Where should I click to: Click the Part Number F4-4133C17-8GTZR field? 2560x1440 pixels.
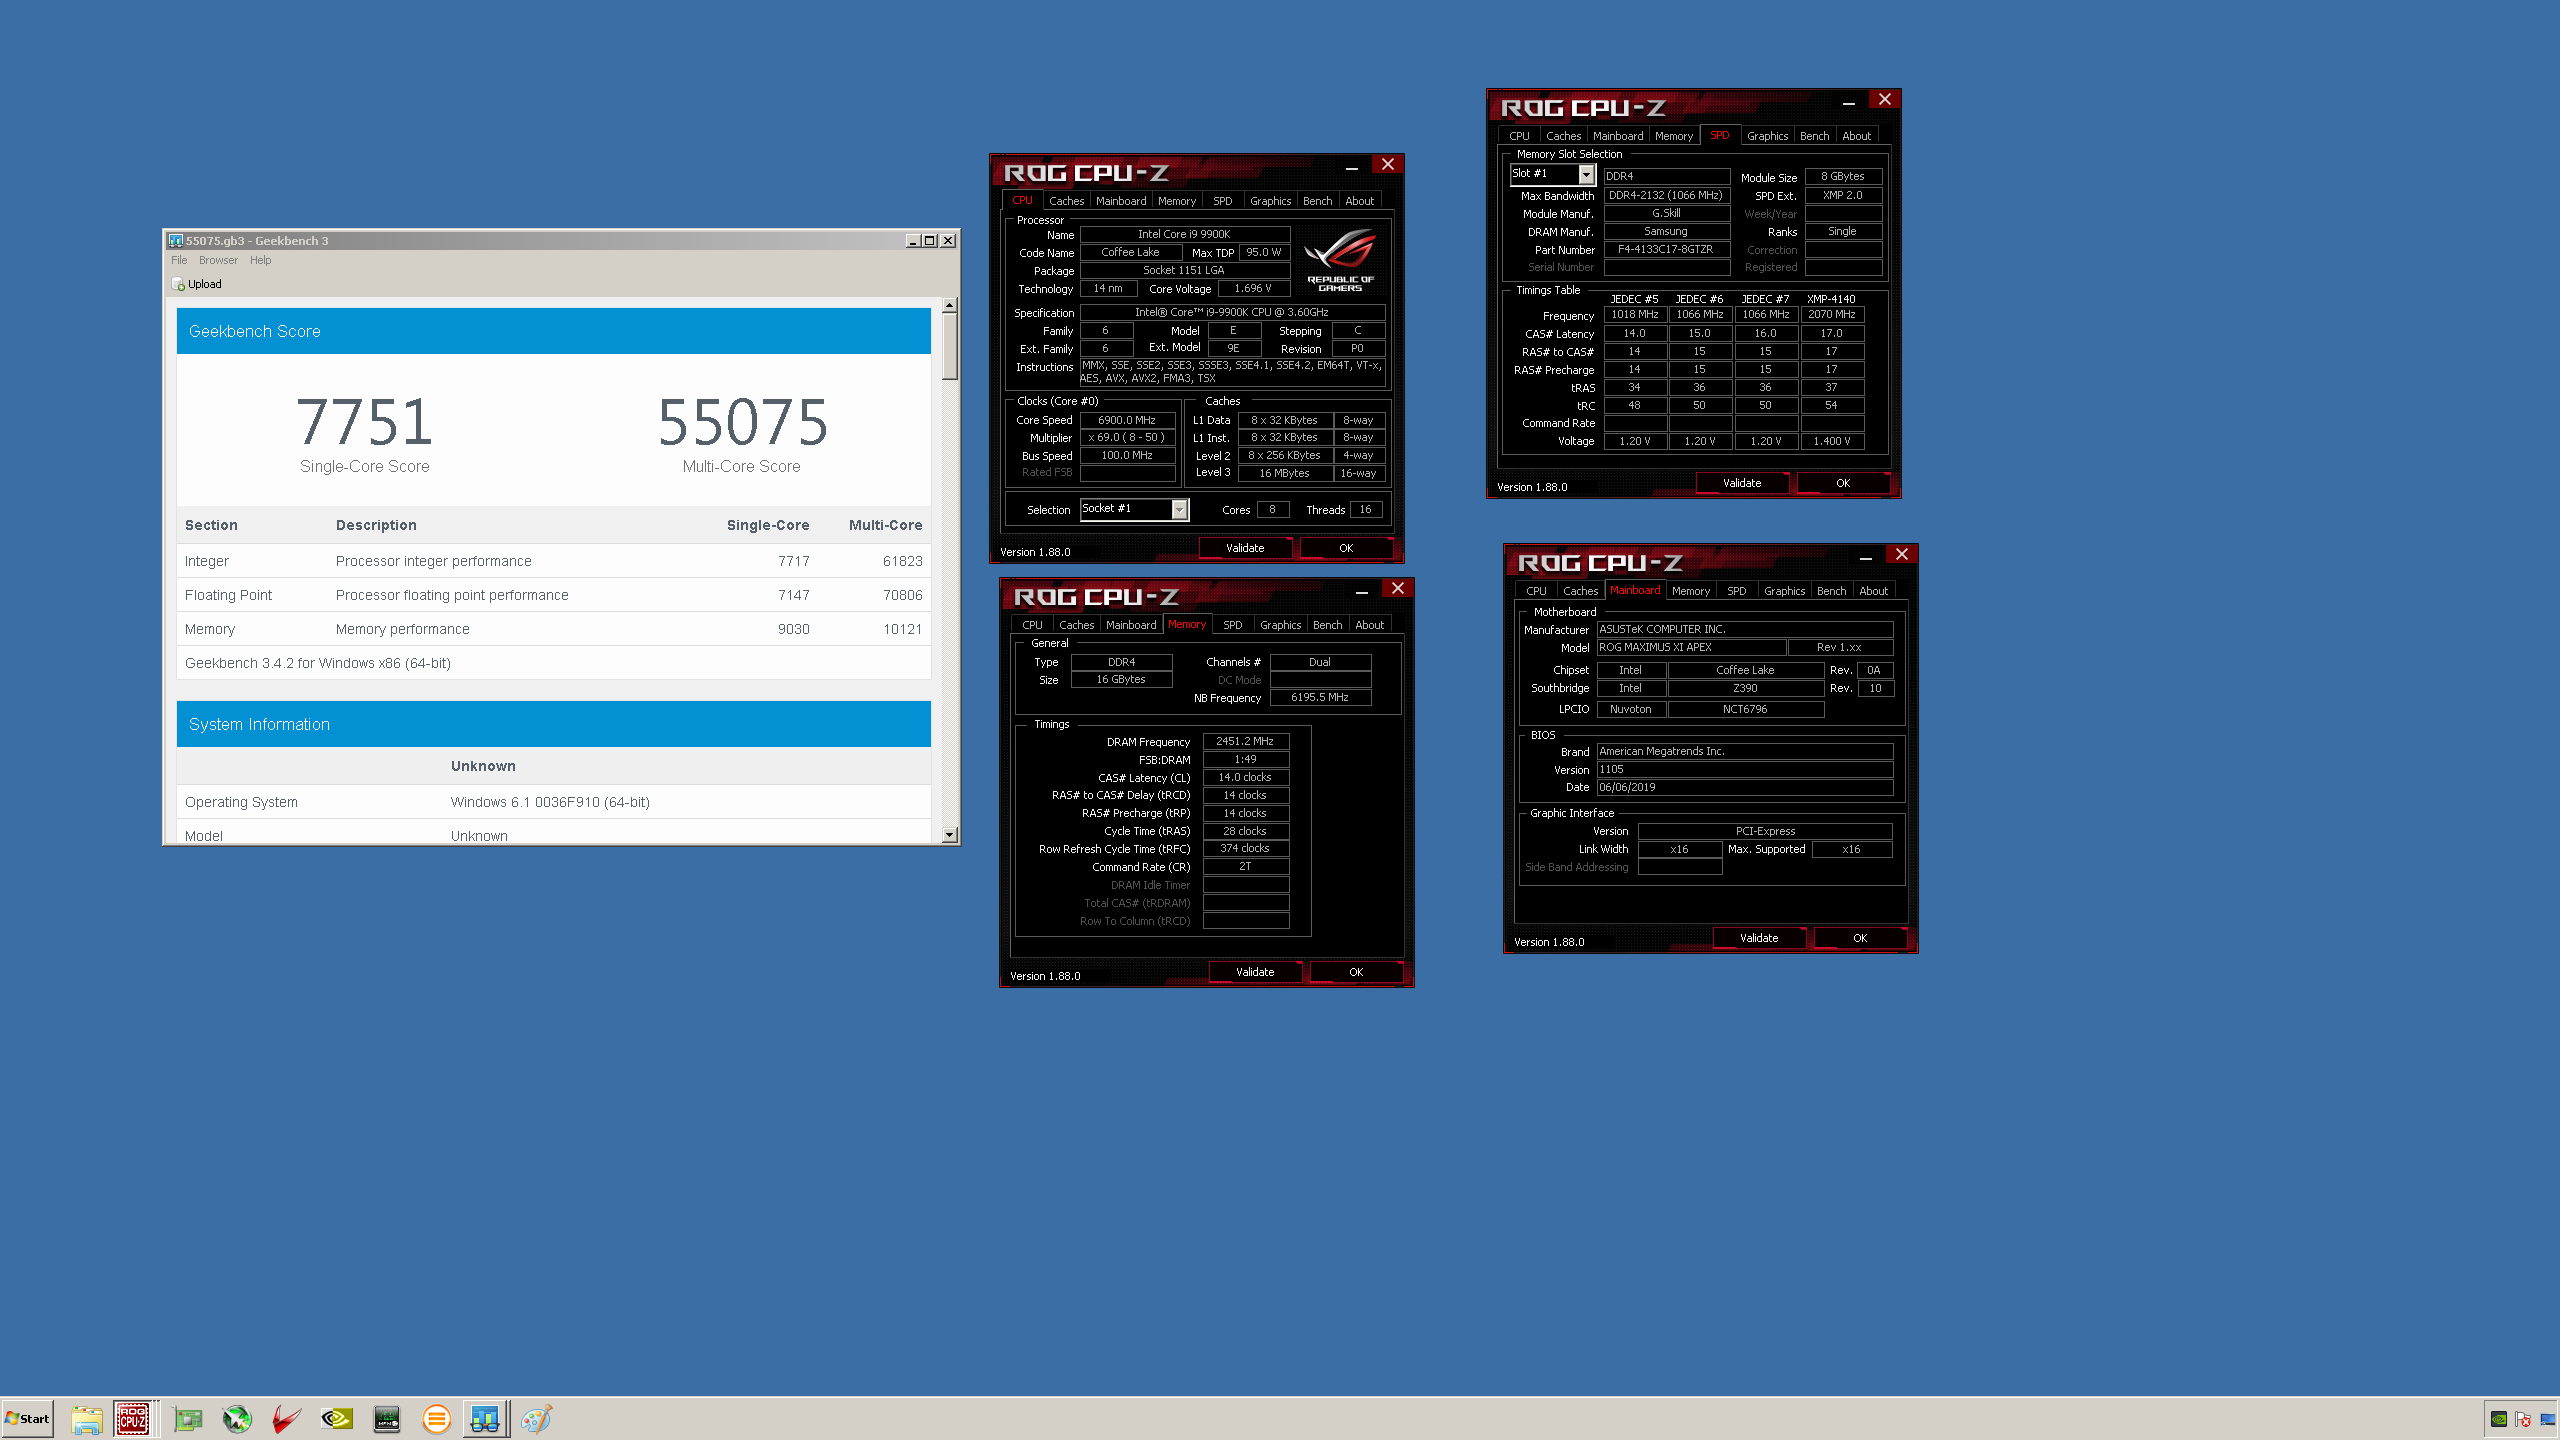tap(1666, 250)
